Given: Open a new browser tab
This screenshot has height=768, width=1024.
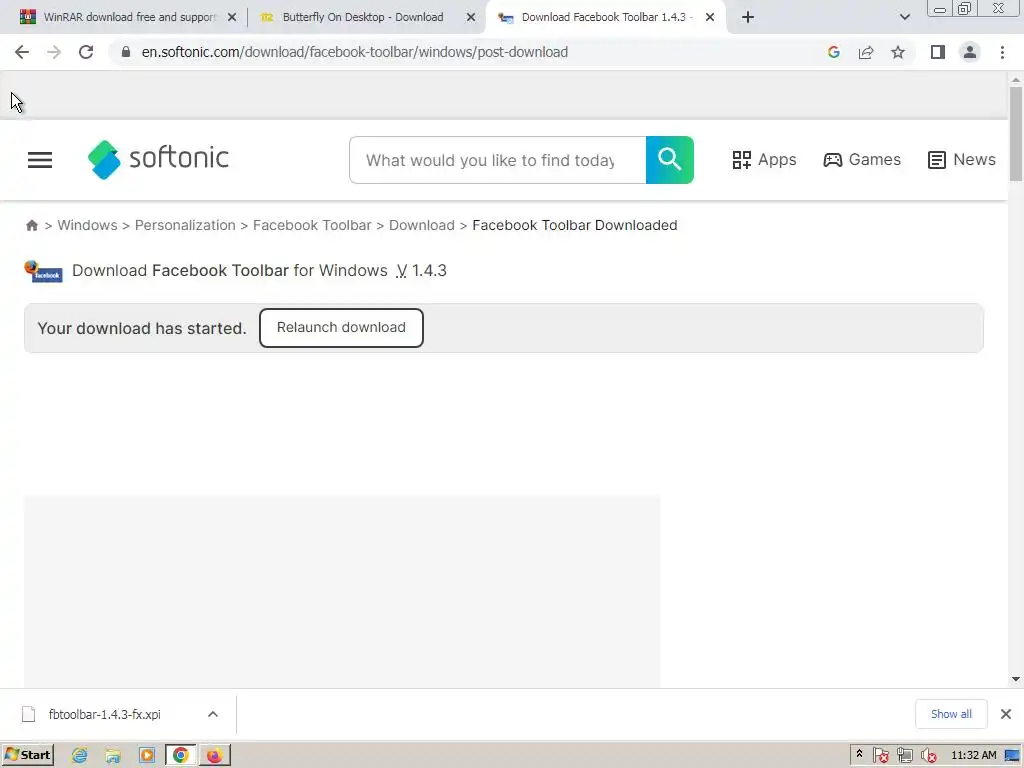Looking at the screenshot, I should (x=748, y=17).
